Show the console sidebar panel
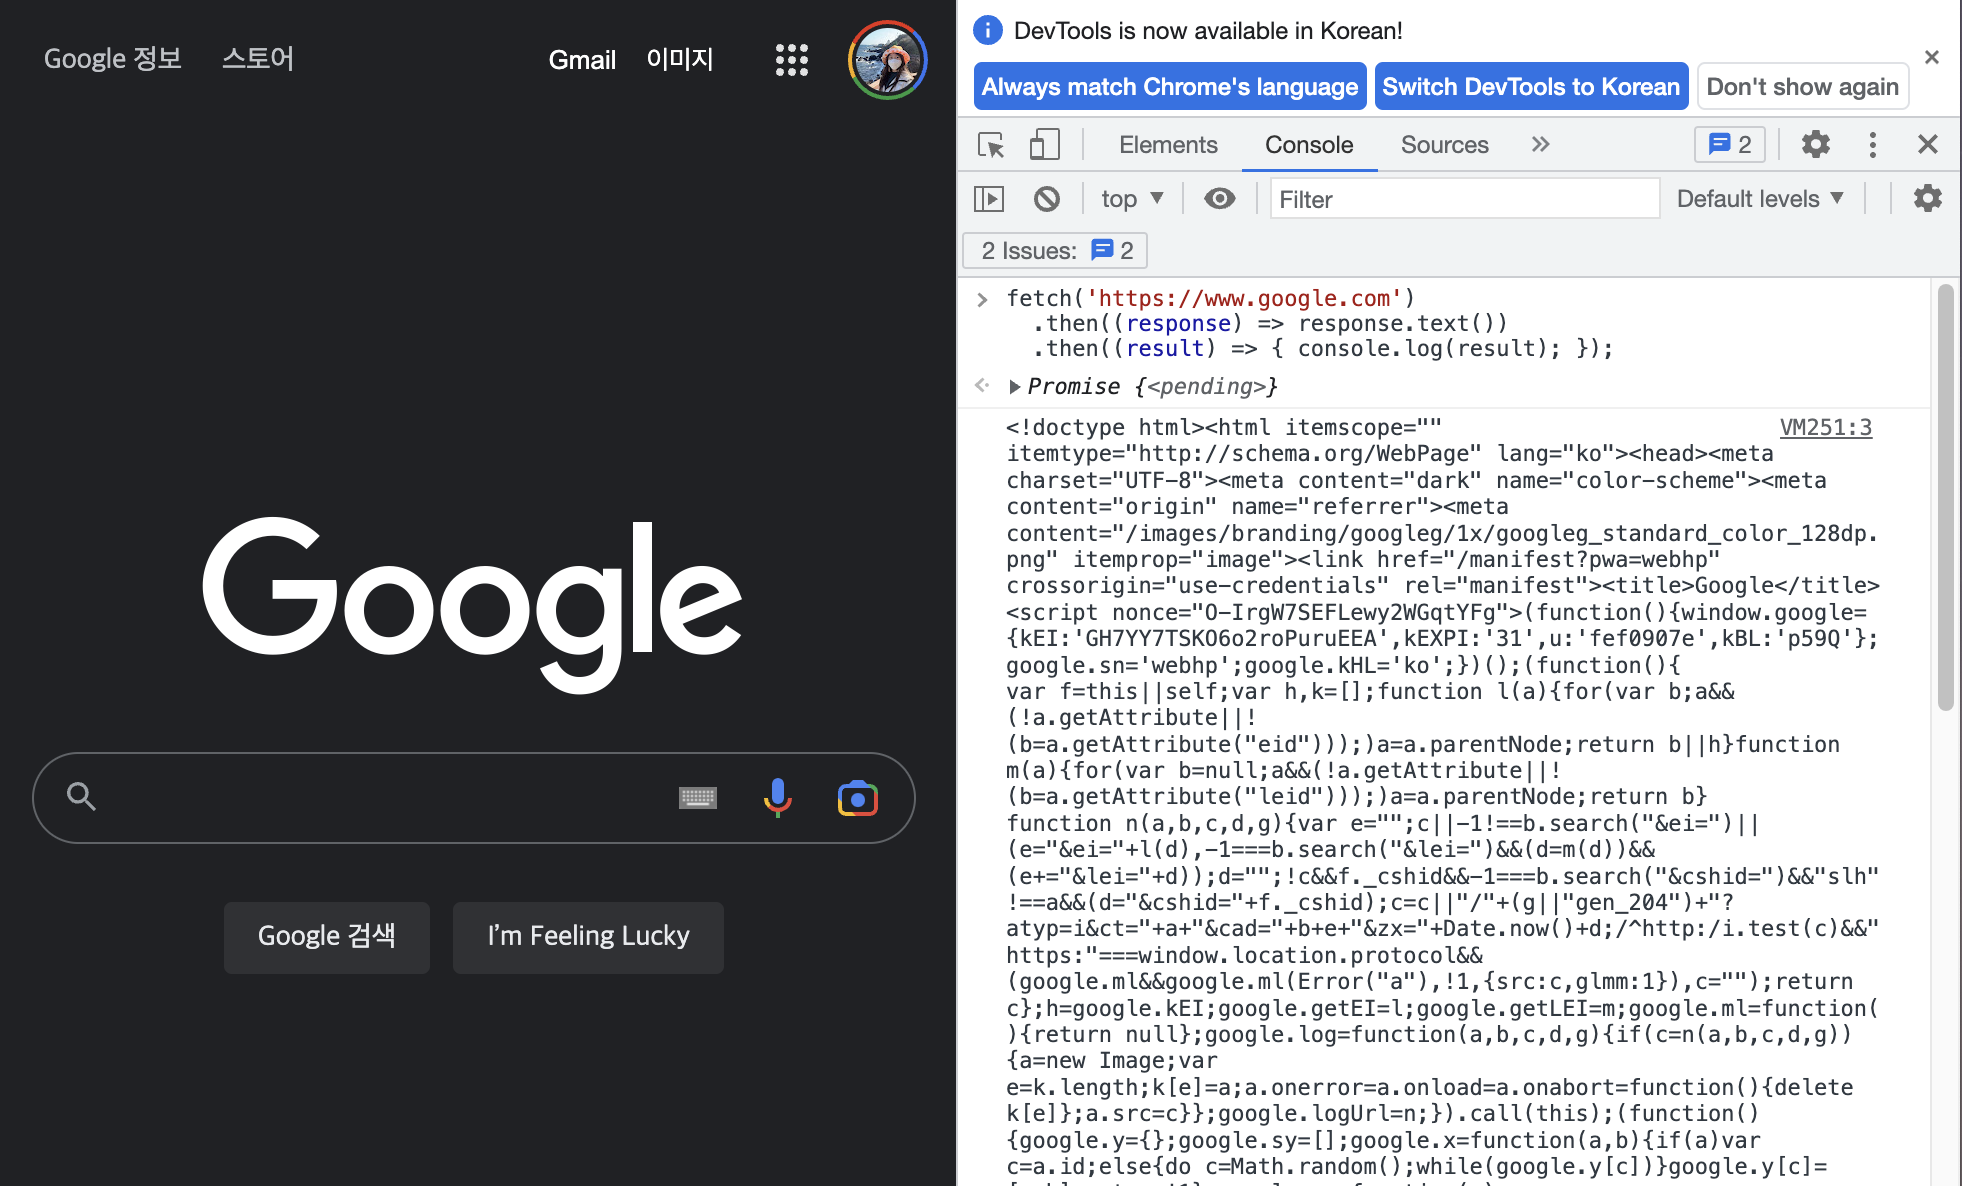The width and height of the screenshot is (1962, 1186). click(989, 199)
